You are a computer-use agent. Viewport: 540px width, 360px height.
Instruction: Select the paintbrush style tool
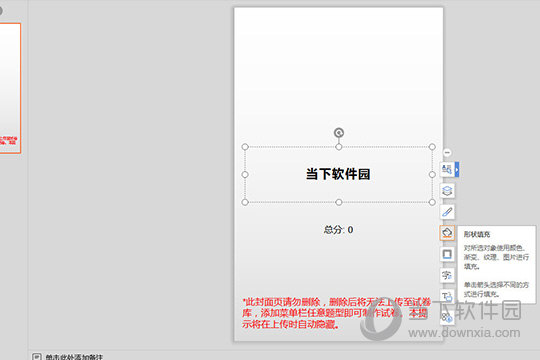tap(447, 212)
